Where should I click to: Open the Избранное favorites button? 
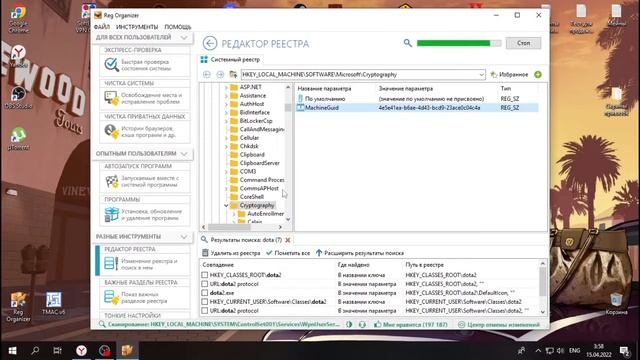(509, 75)
